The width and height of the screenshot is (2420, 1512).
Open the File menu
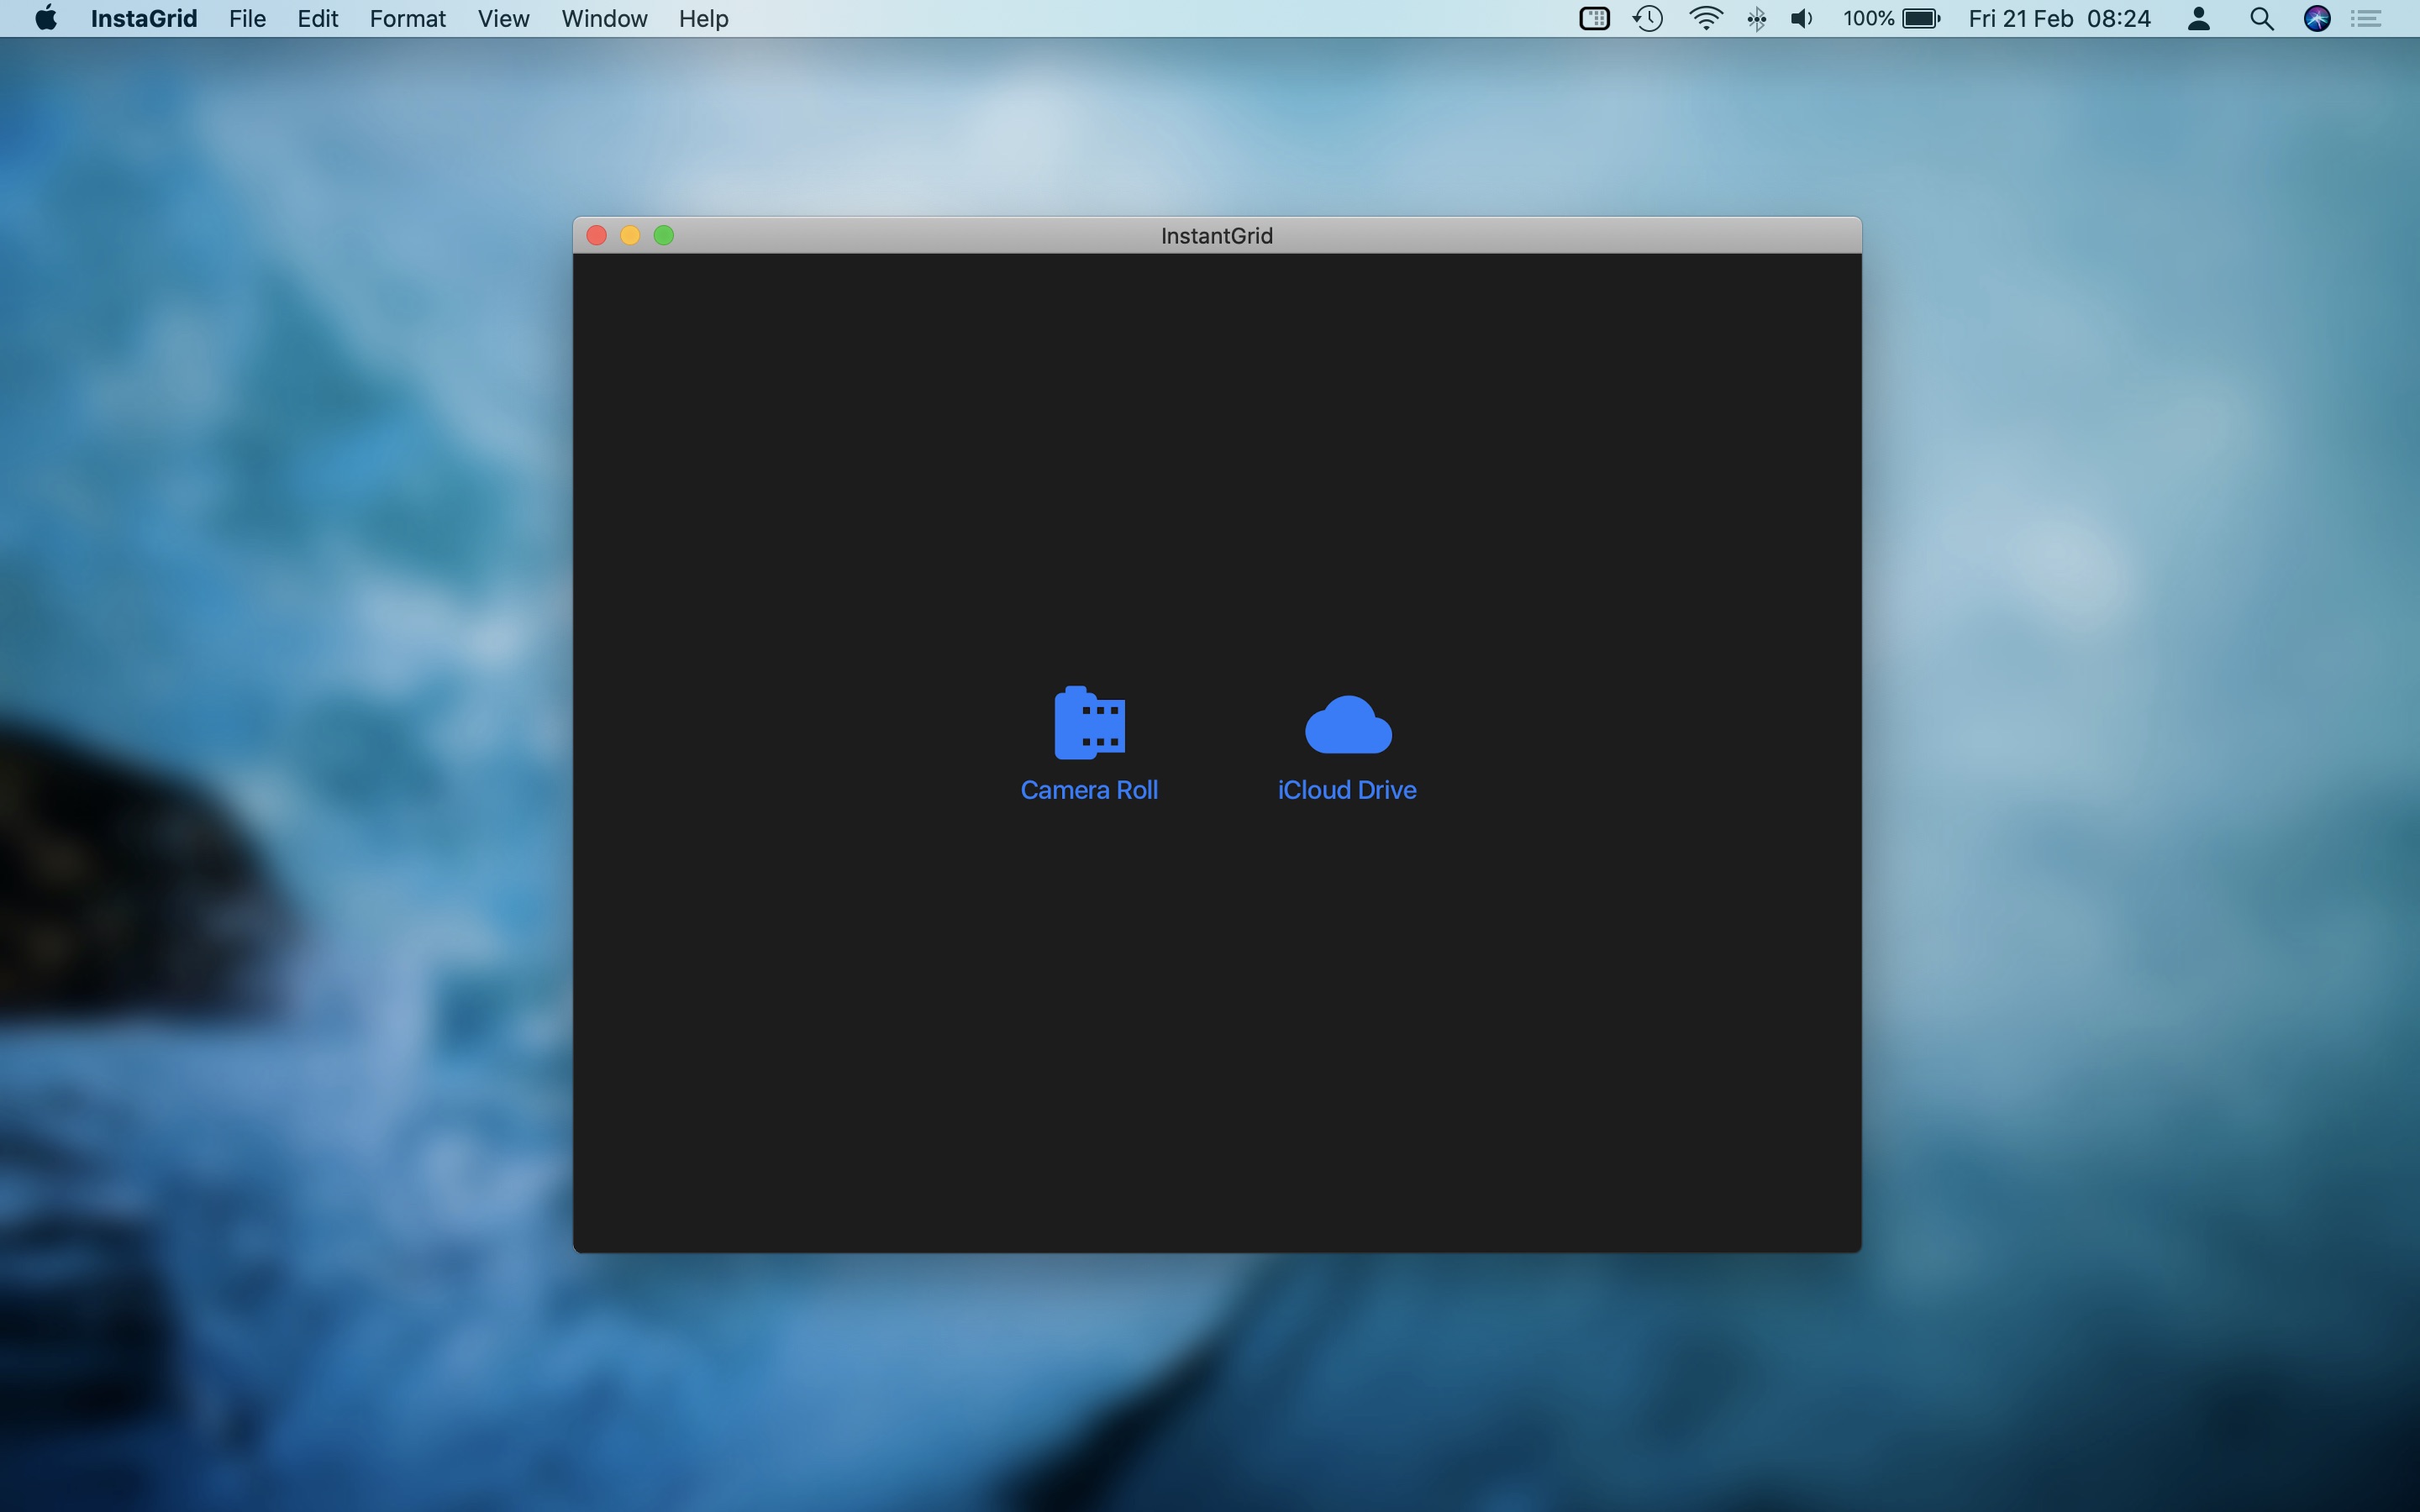point(247,19)
